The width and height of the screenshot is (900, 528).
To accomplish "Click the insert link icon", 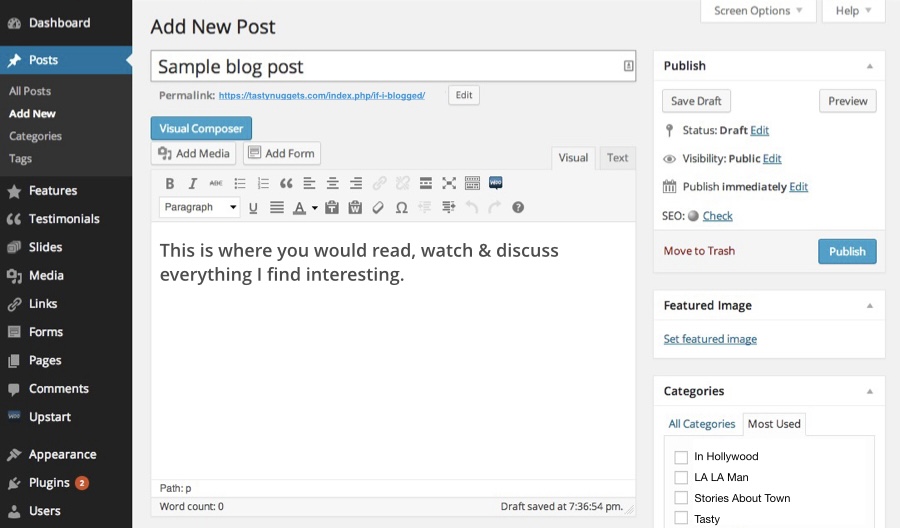I will point(379,184).
